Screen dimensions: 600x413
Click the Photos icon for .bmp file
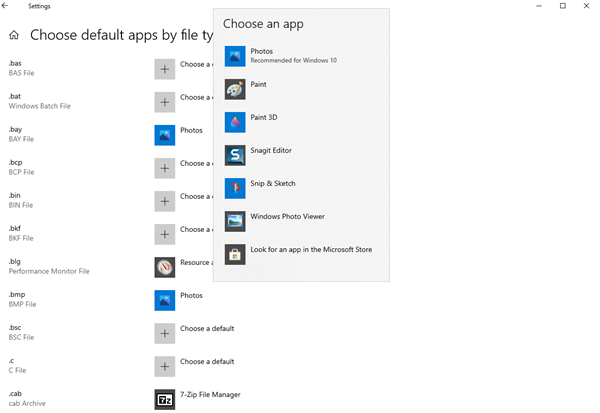point(165,300)
